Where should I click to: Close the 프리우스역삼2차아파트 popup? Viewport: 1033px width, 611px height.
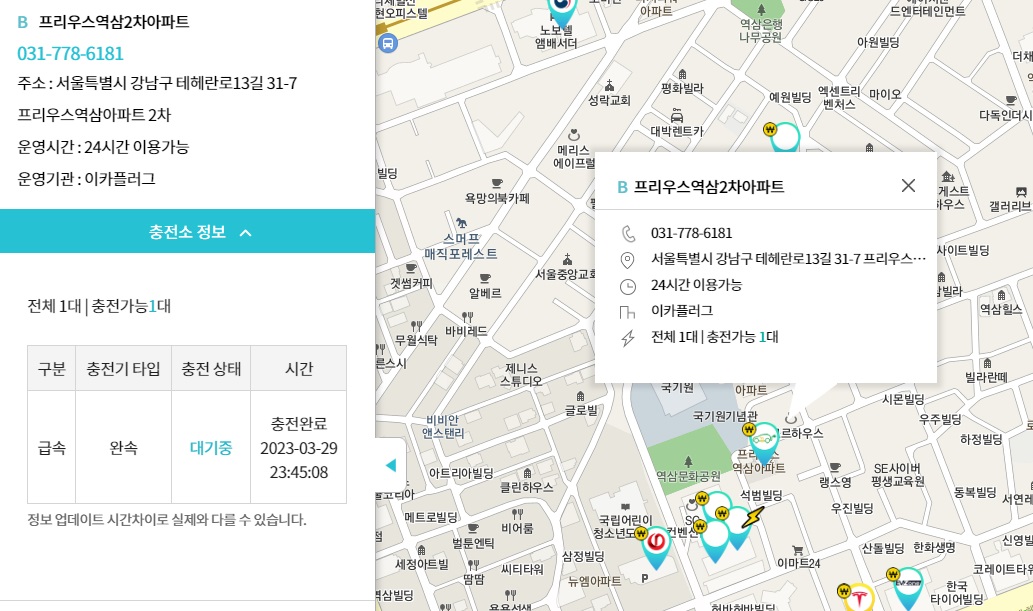click(908, 186)
